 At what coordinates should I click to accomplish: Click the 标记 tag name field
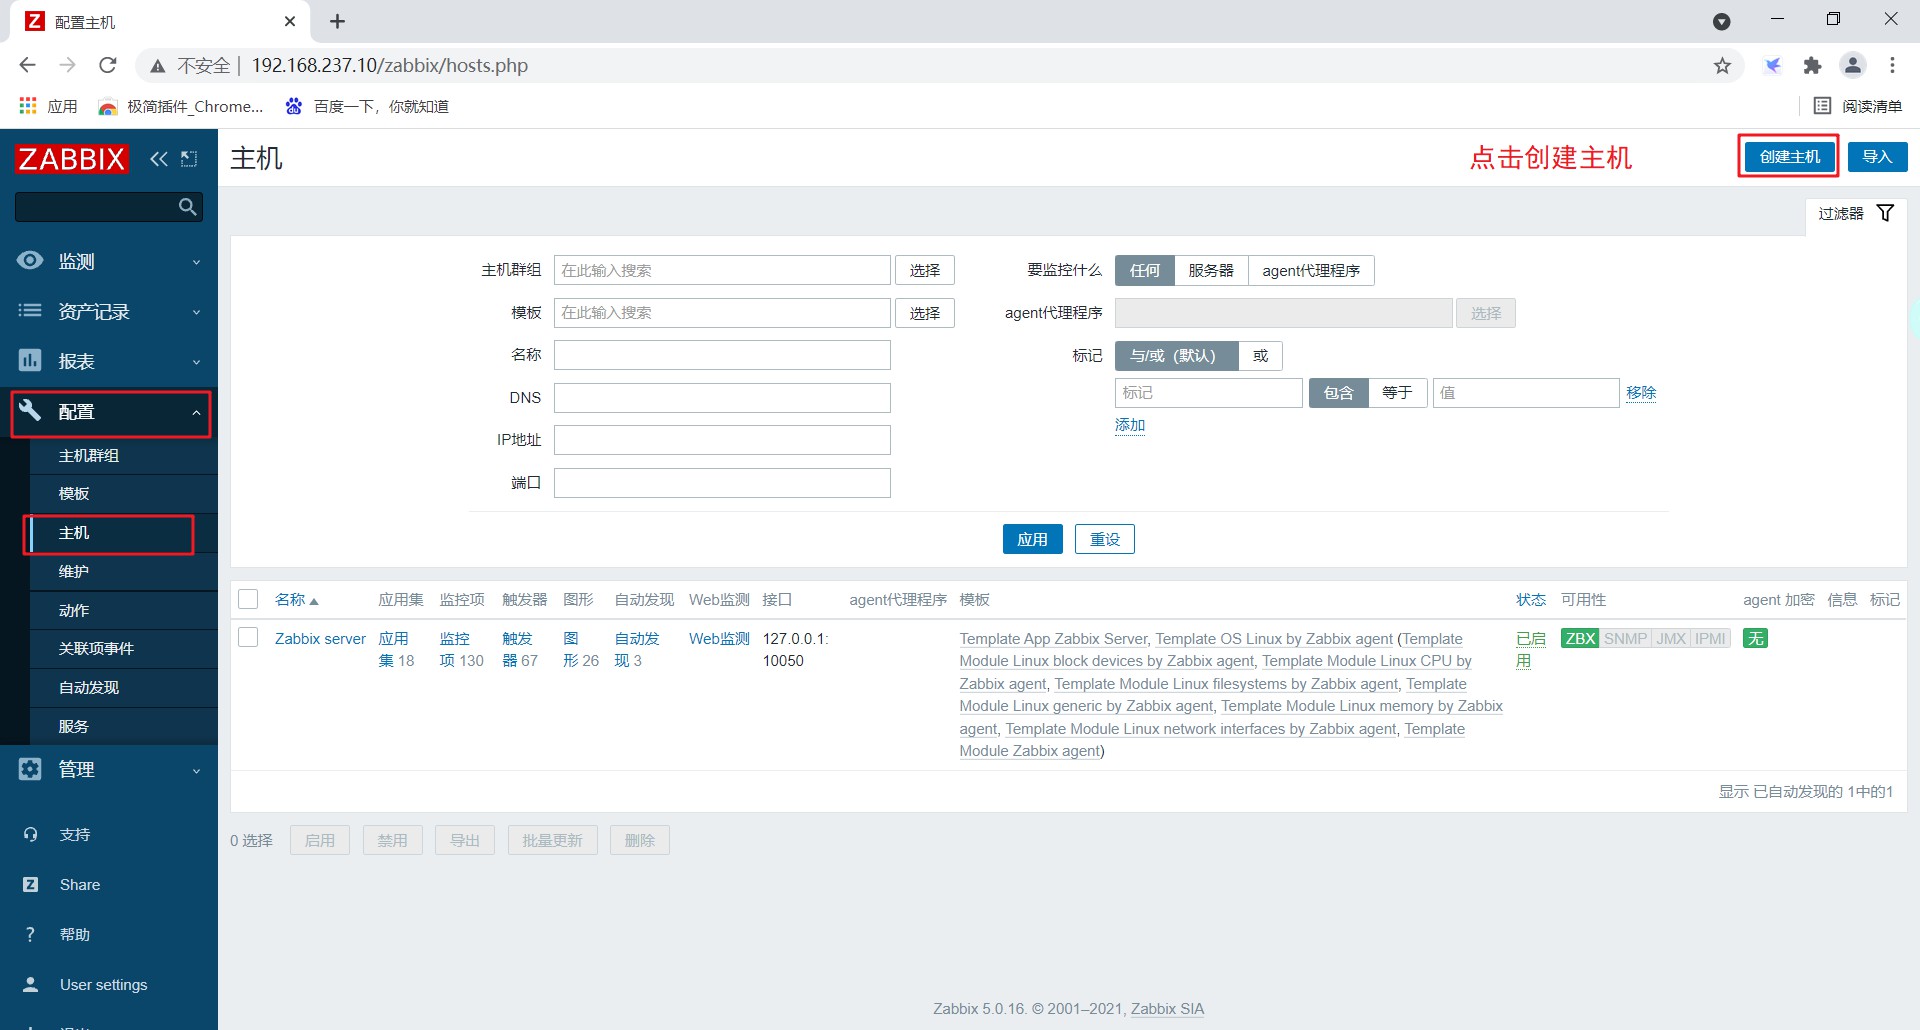tap(1208, 393)
